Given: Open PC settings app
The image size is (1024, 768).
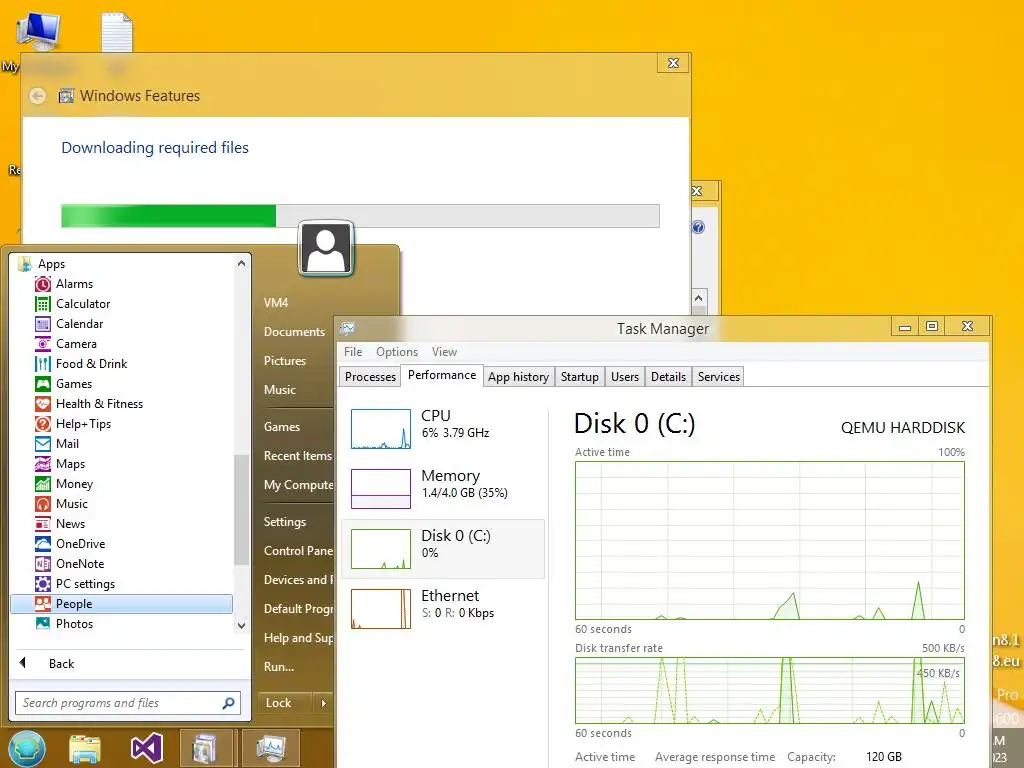Looking at the screenshot, I should coord(42,584).
